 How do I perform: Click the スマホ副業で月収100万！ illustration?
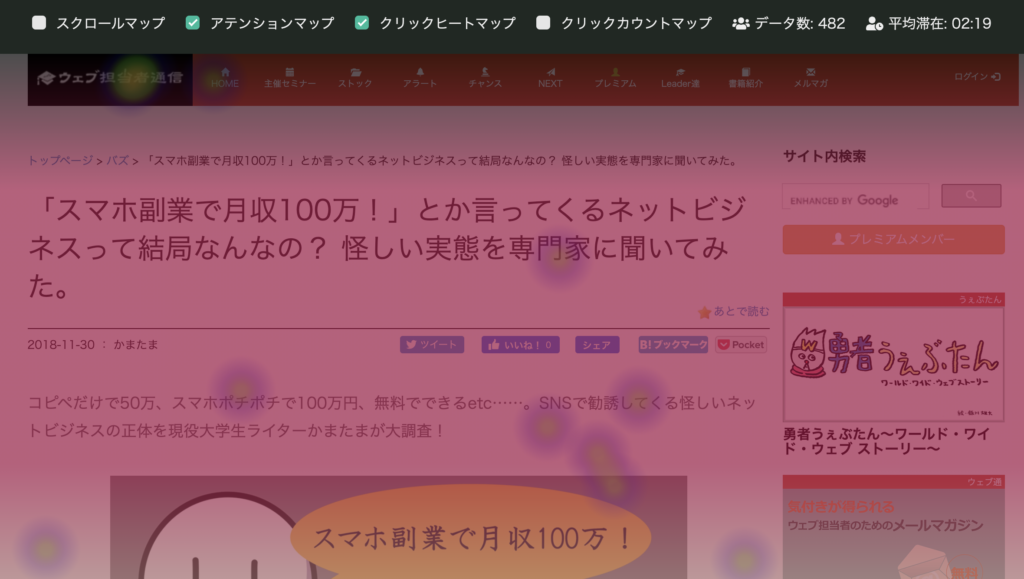398,527
